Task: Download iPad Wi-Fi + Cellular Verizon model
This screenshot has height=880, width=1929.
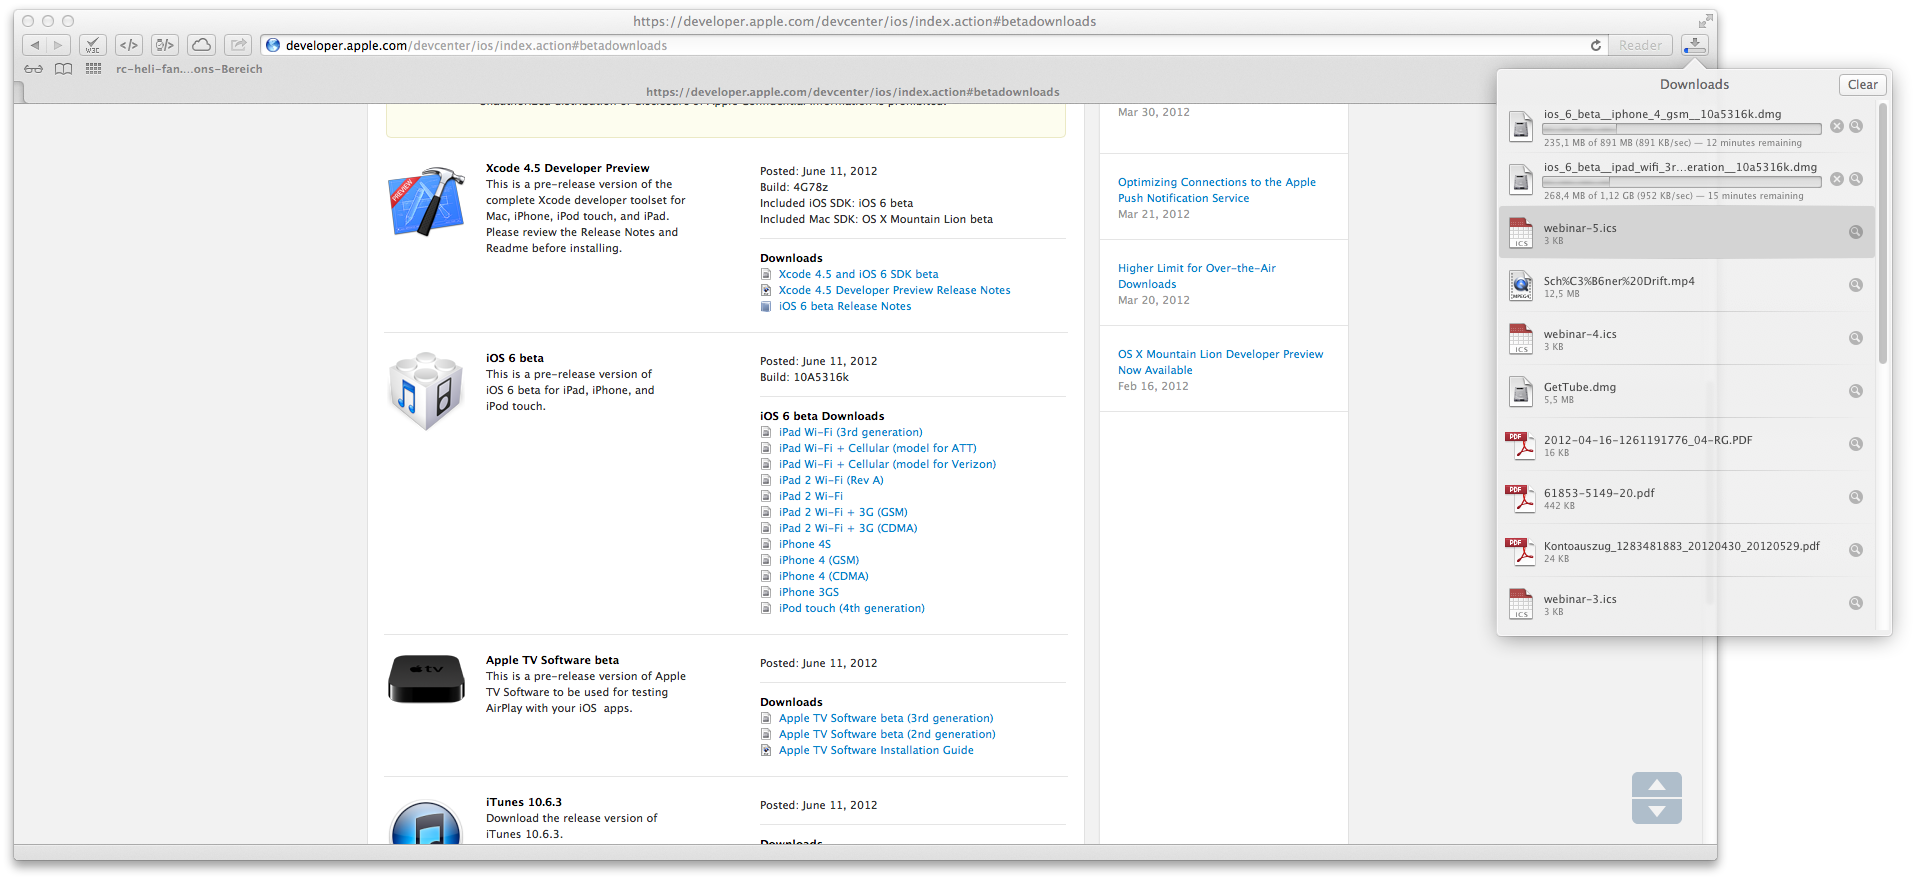Action: click(887, 464)
